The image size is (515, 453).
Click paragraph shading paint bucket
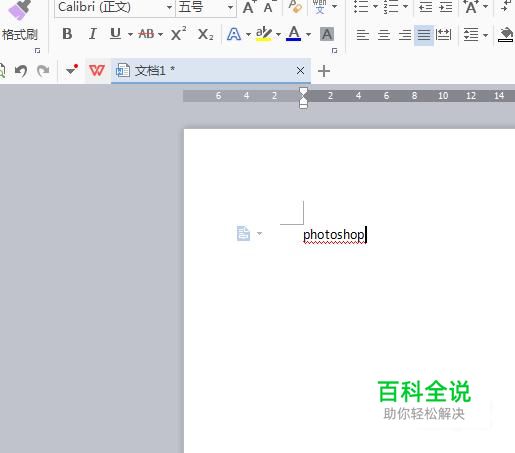tap(506, 35)
